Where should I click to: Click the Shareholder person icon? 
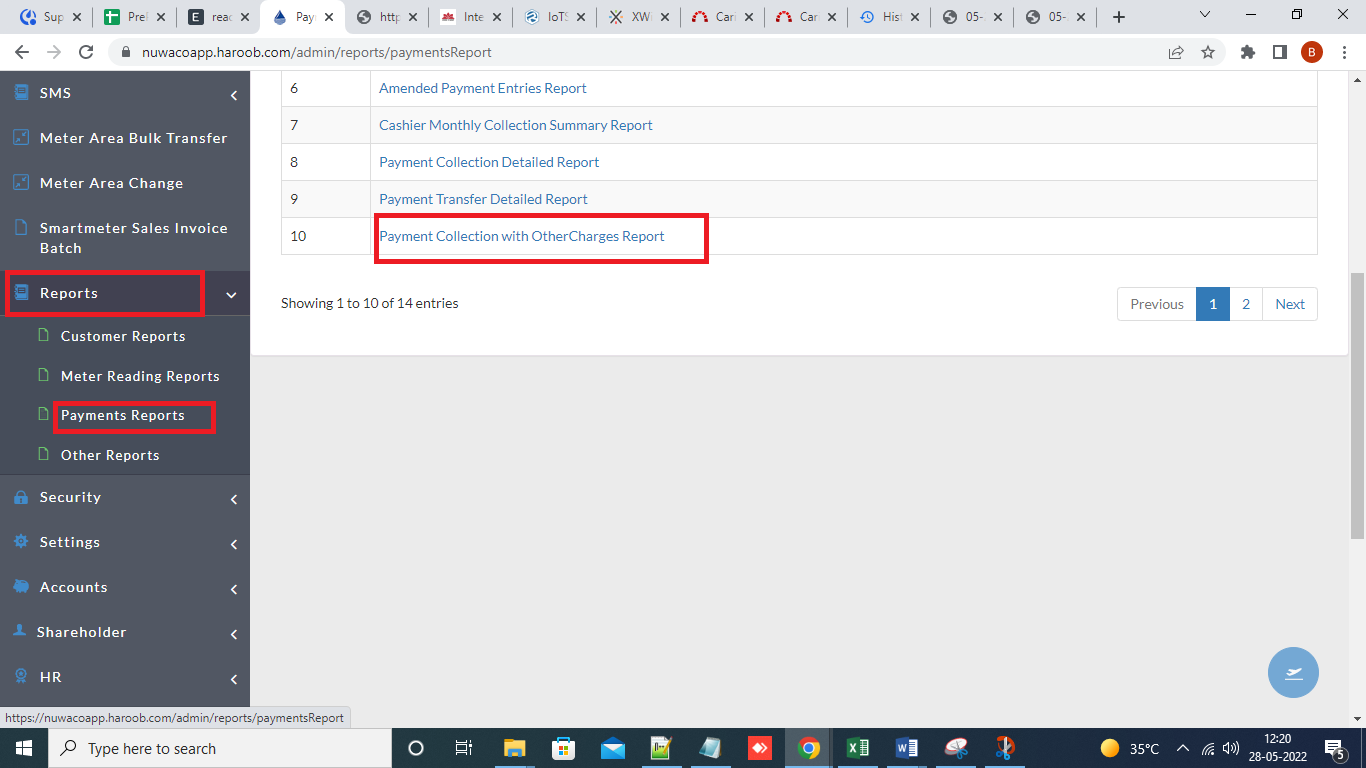tap(19, 631)
